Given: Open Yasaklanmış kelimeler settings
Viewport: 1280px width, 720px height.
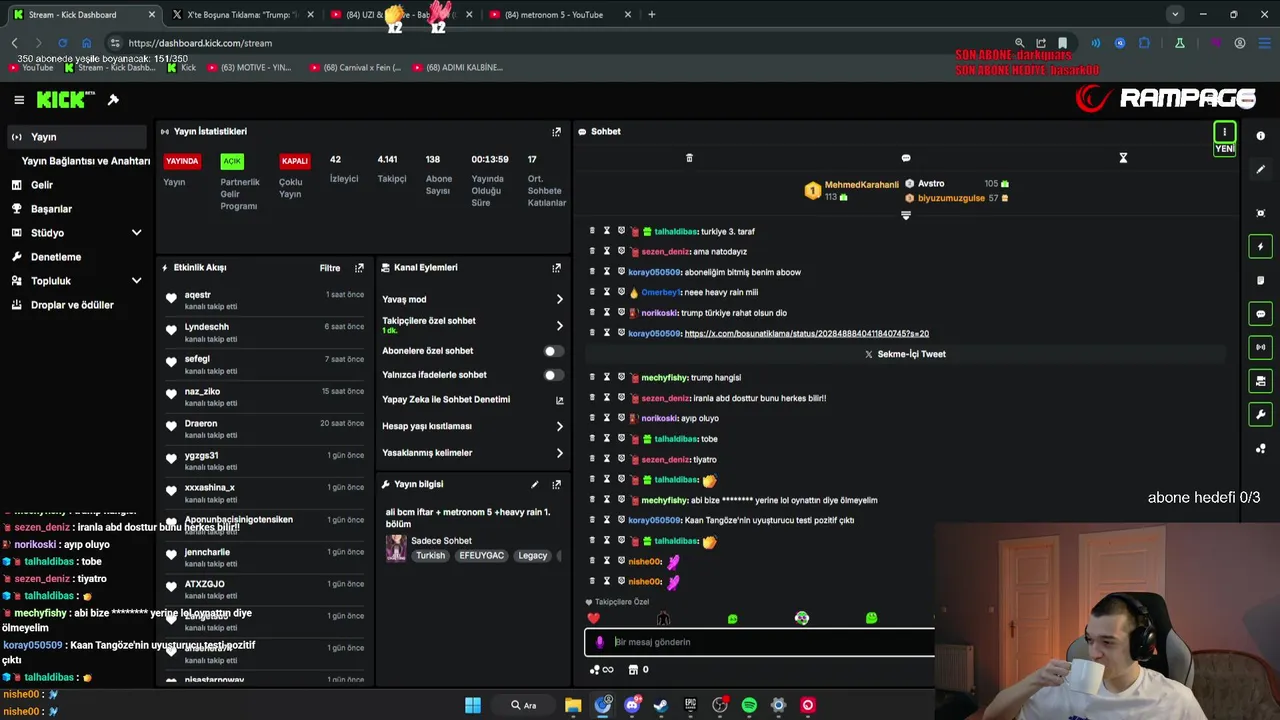Looking at the screenshot, I should pos(472,453).
